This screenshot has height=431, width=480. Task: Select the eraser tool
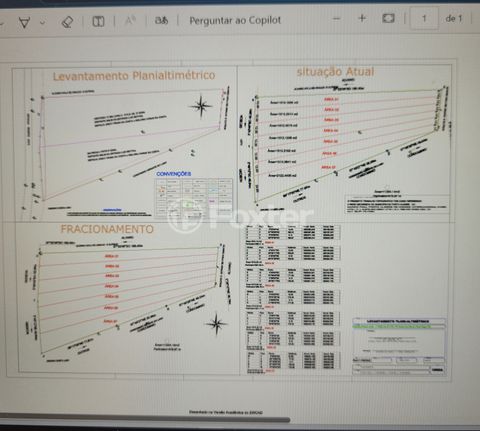coord(68,22)
